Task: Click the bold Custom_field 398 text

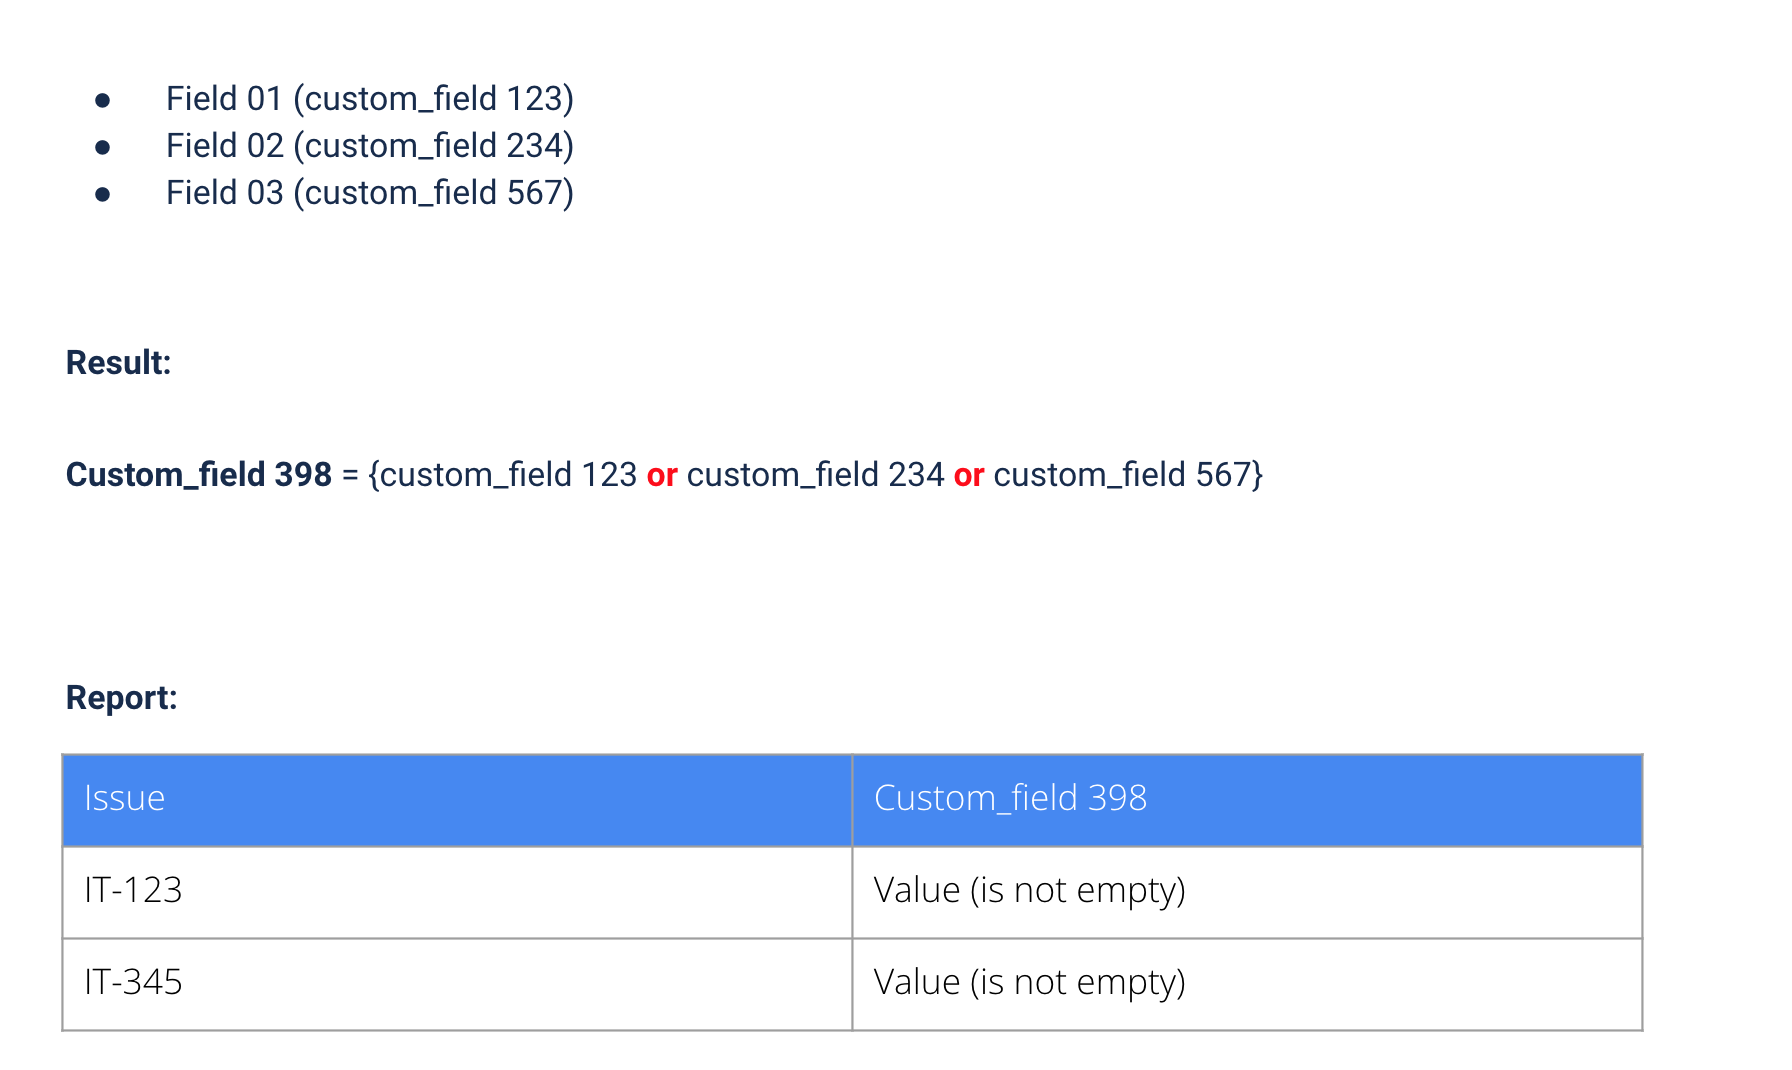Action: (x=199, y=475)
